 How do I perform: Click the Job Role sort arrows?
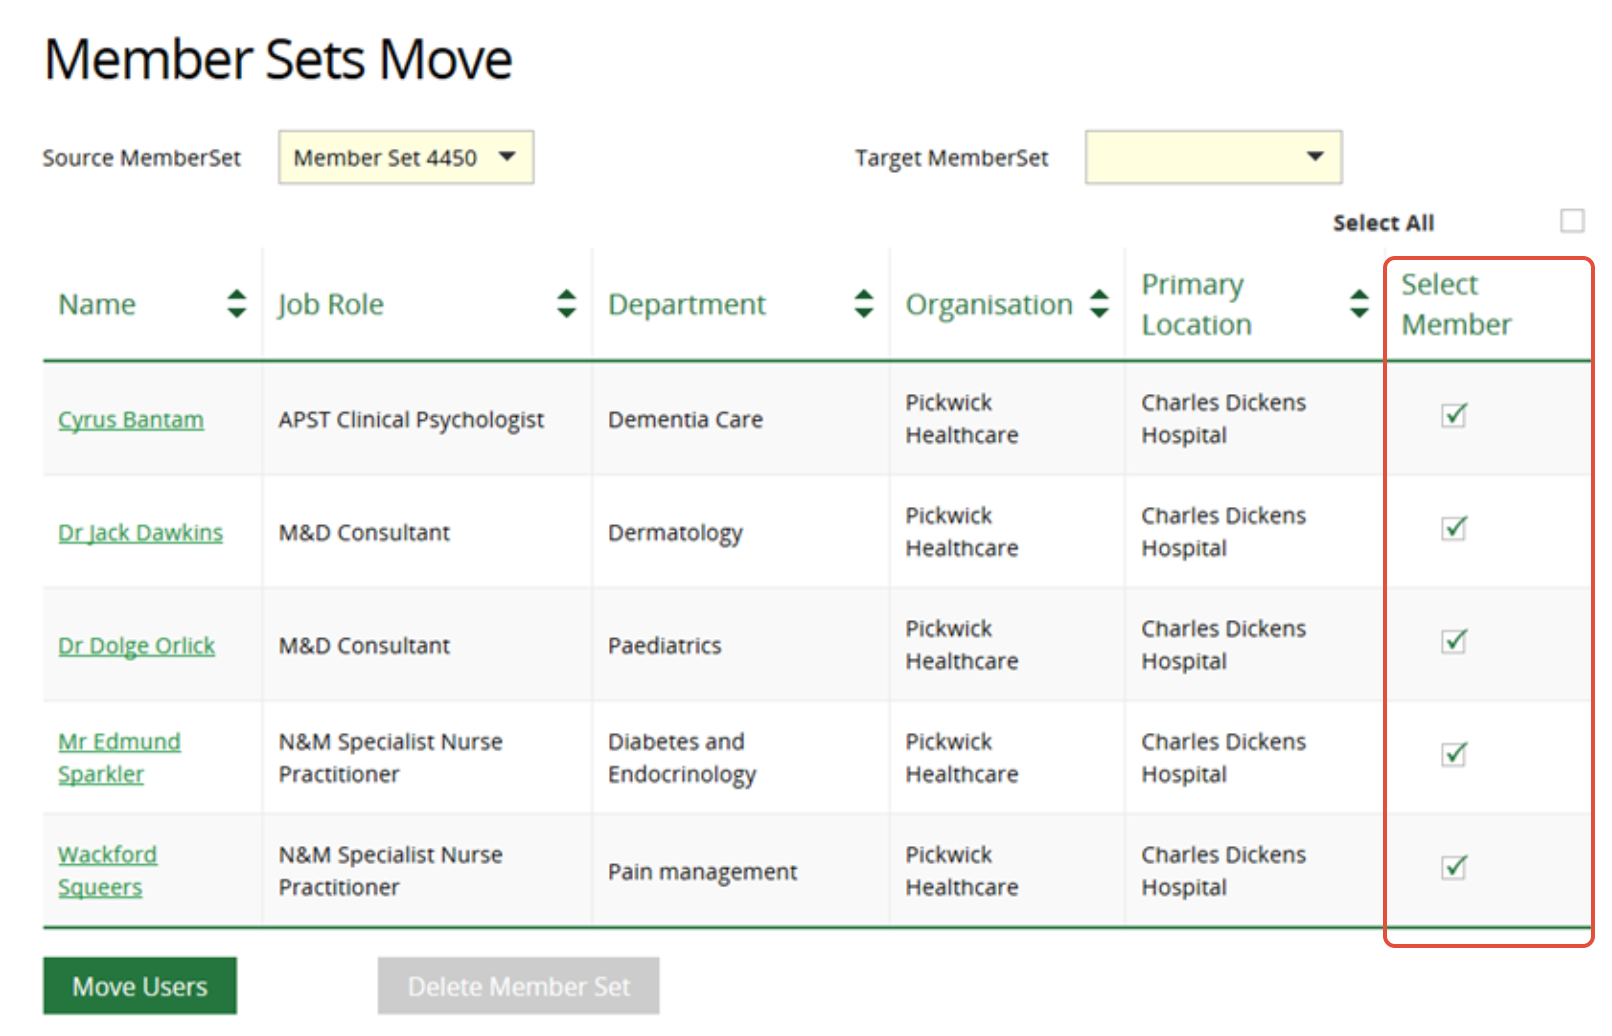566,303
